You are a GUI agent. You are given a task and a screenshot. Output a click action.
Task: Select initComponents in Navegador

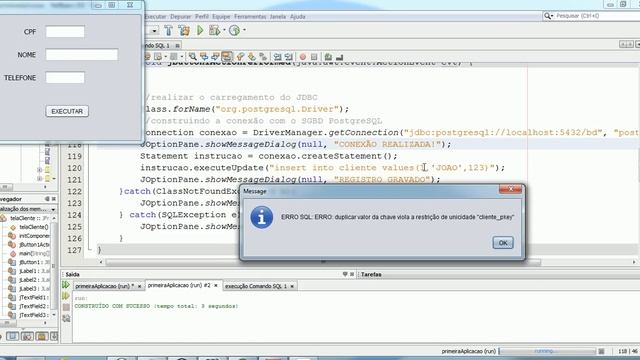coord(34,236)
